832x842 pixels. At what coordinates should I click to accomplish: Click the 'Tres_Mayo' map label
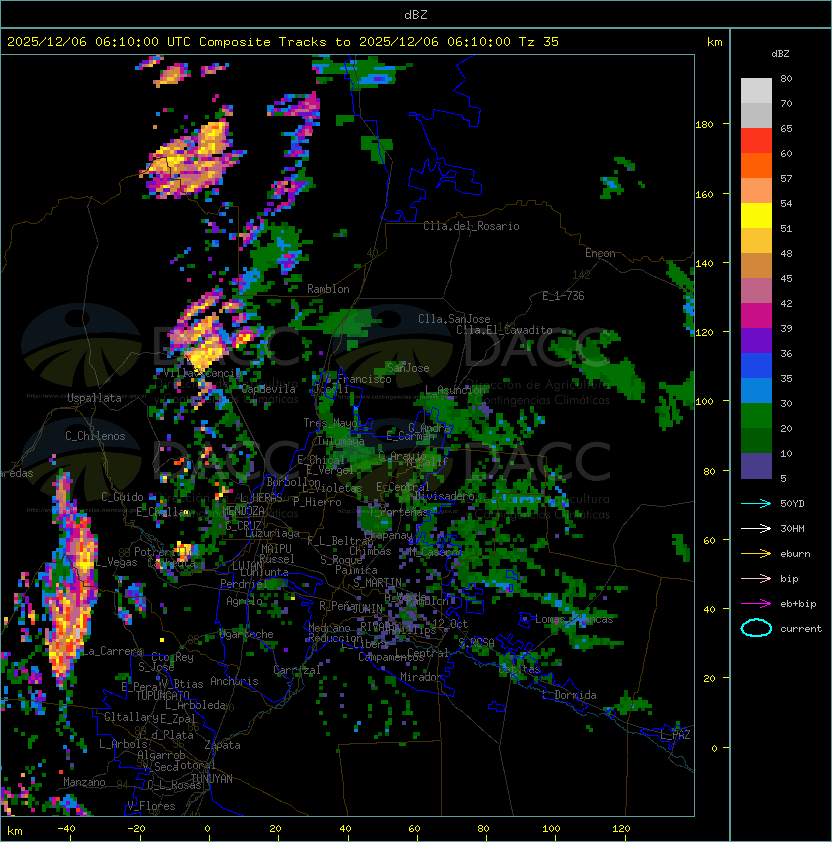pos(330,423)
